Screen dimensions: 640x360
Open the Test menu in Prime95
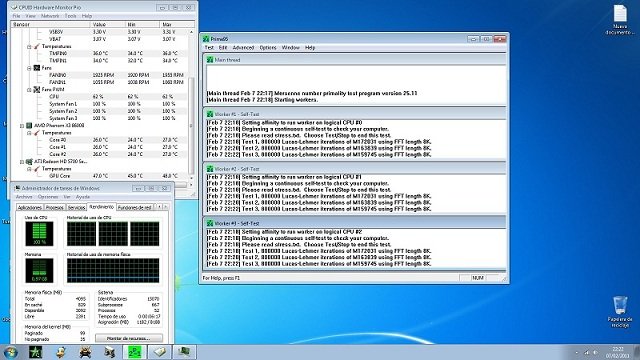(x=209, y=48)
